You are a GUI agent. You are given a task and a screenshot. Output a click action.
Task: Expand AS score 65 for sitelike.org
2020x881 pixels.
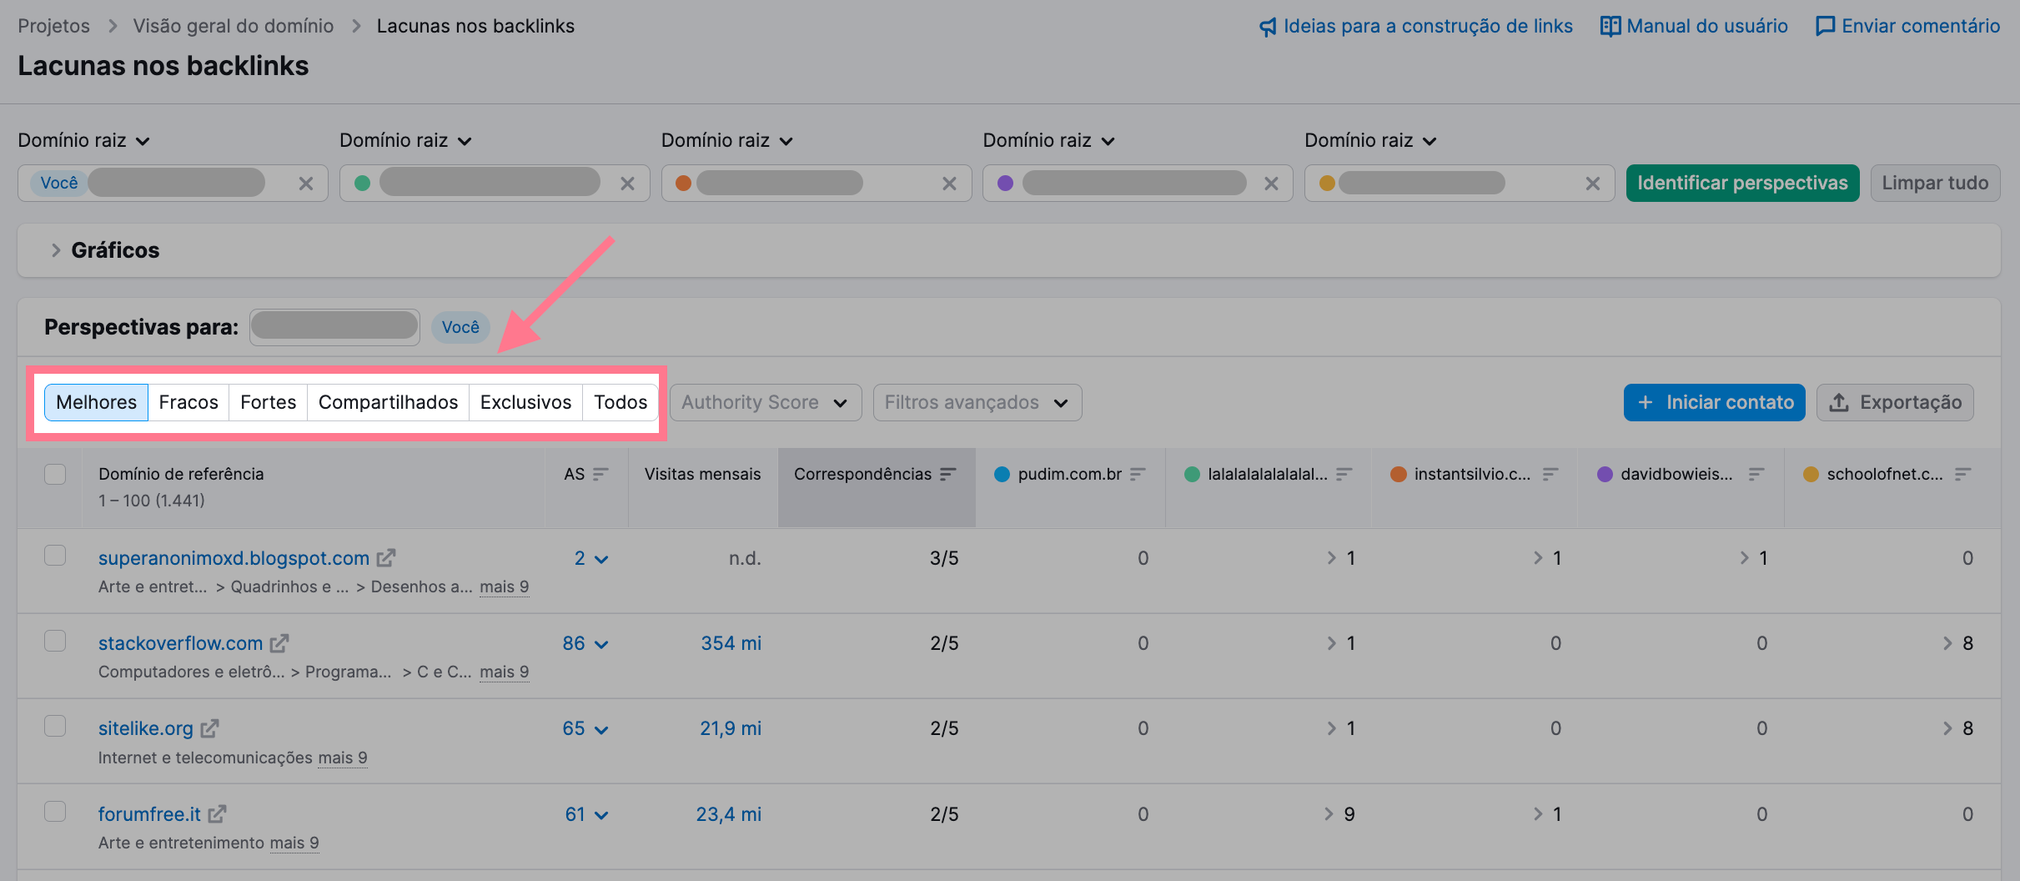click(585, 728)
